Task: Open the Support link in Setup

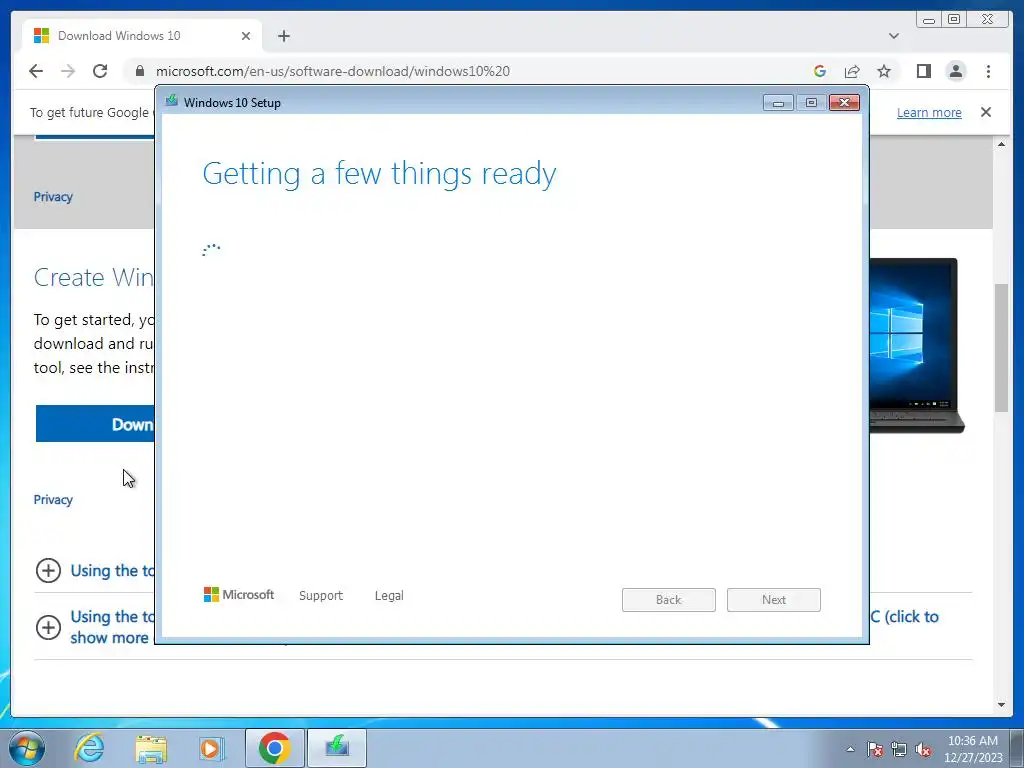Action: tap(321, 596)
